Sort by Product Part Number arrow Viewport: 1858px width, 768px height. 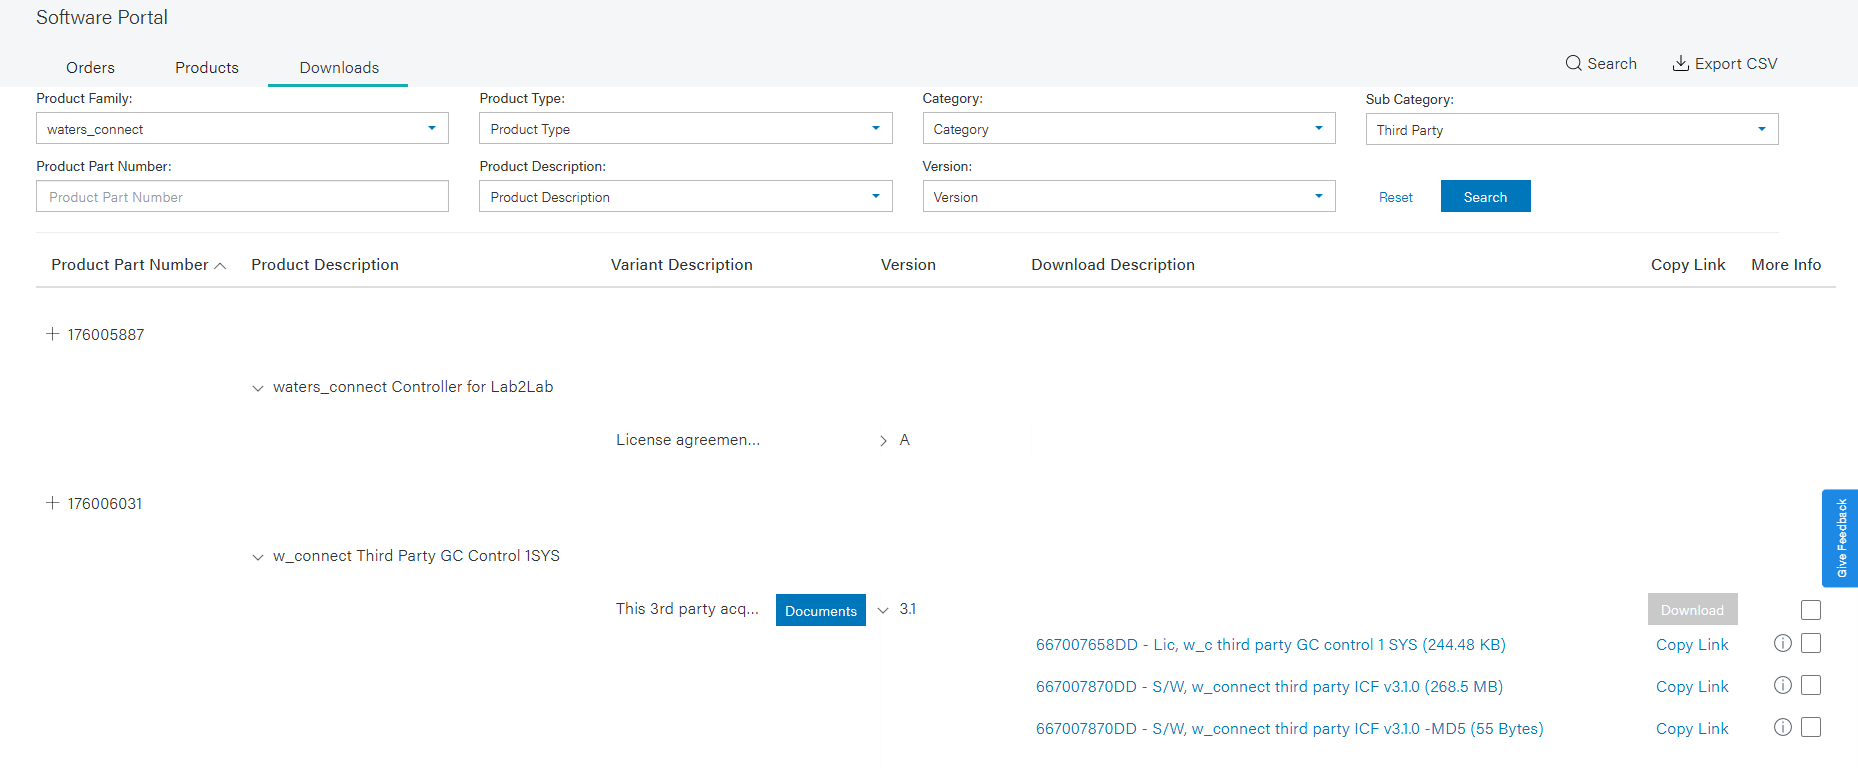click(x=221, y=265)
